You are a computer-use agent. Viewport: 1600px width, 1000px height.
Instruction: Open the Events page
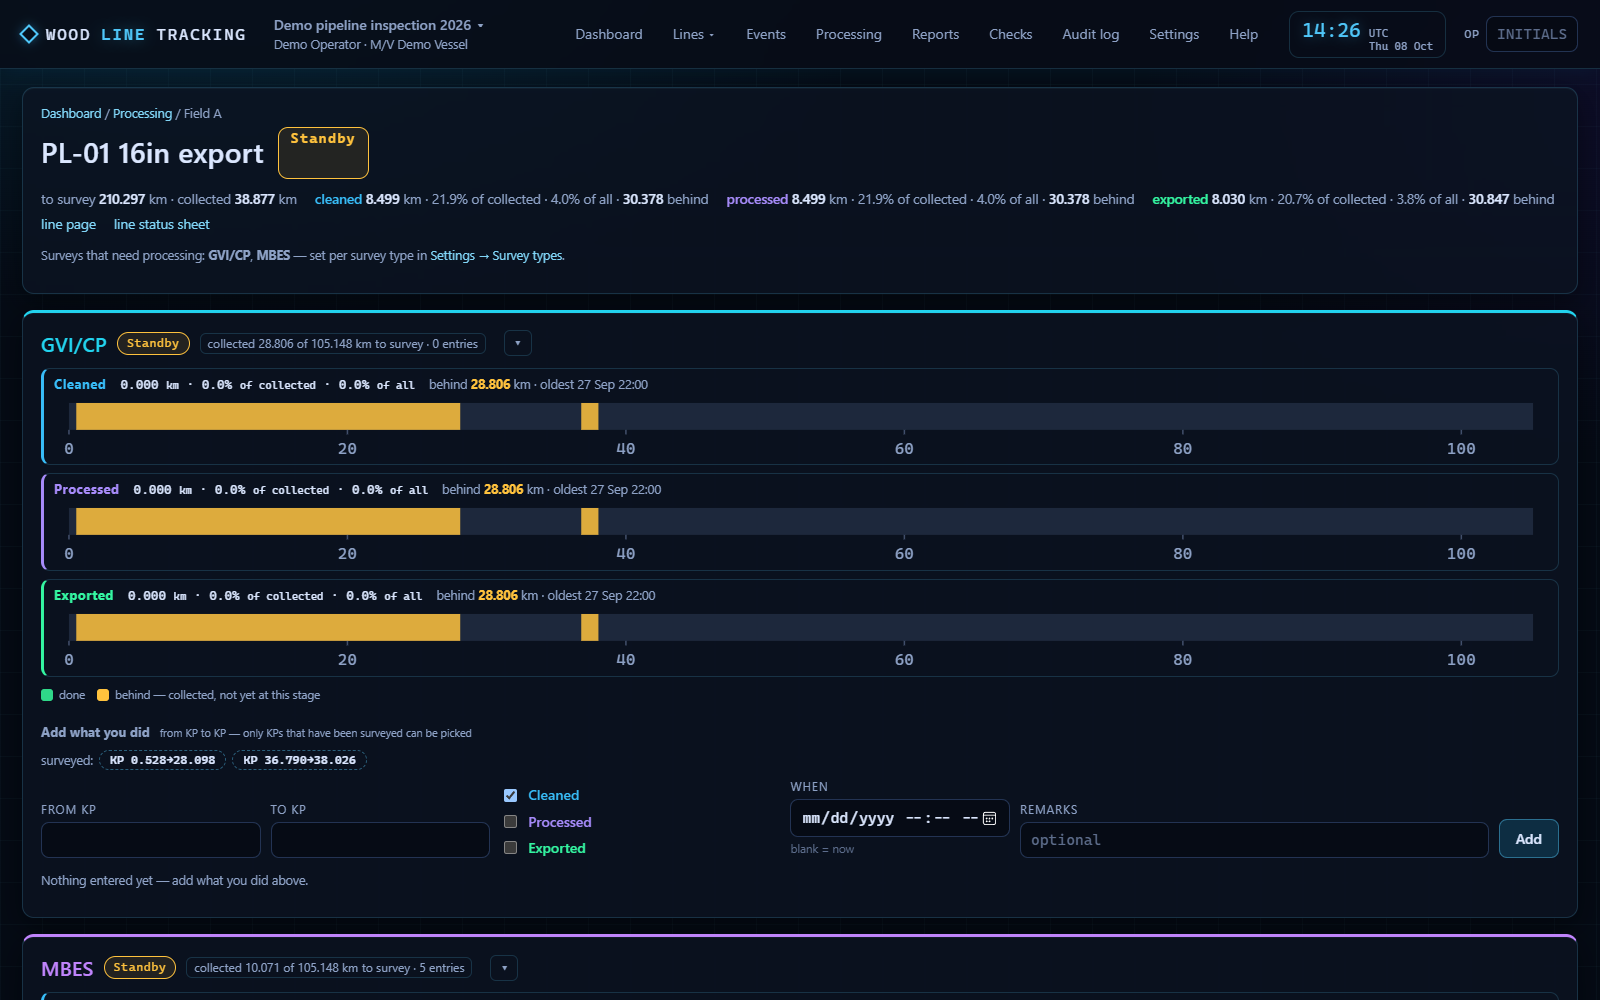766,34
